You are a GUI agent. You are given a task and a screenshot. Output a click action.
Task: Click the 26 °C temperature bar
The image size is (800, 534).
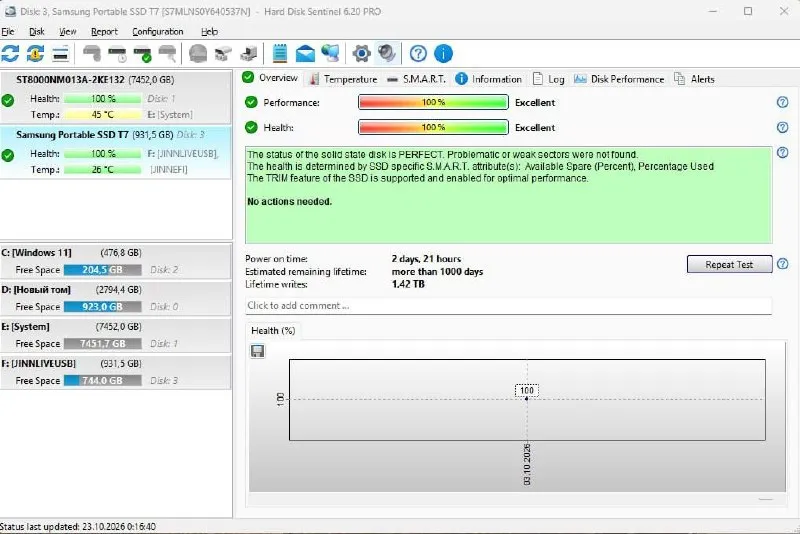pos(103,169)
